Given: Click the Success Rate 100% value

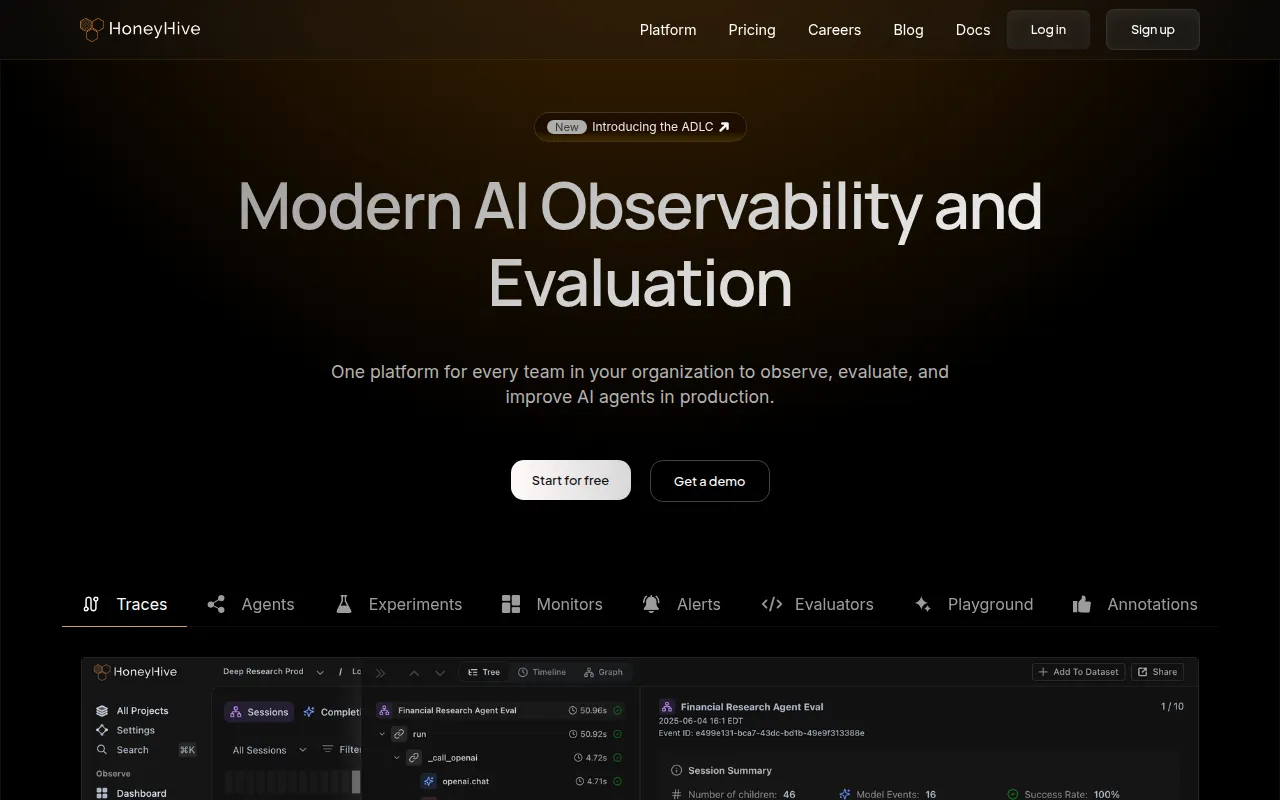Looking at the screenshot, I should (1107, 794).
